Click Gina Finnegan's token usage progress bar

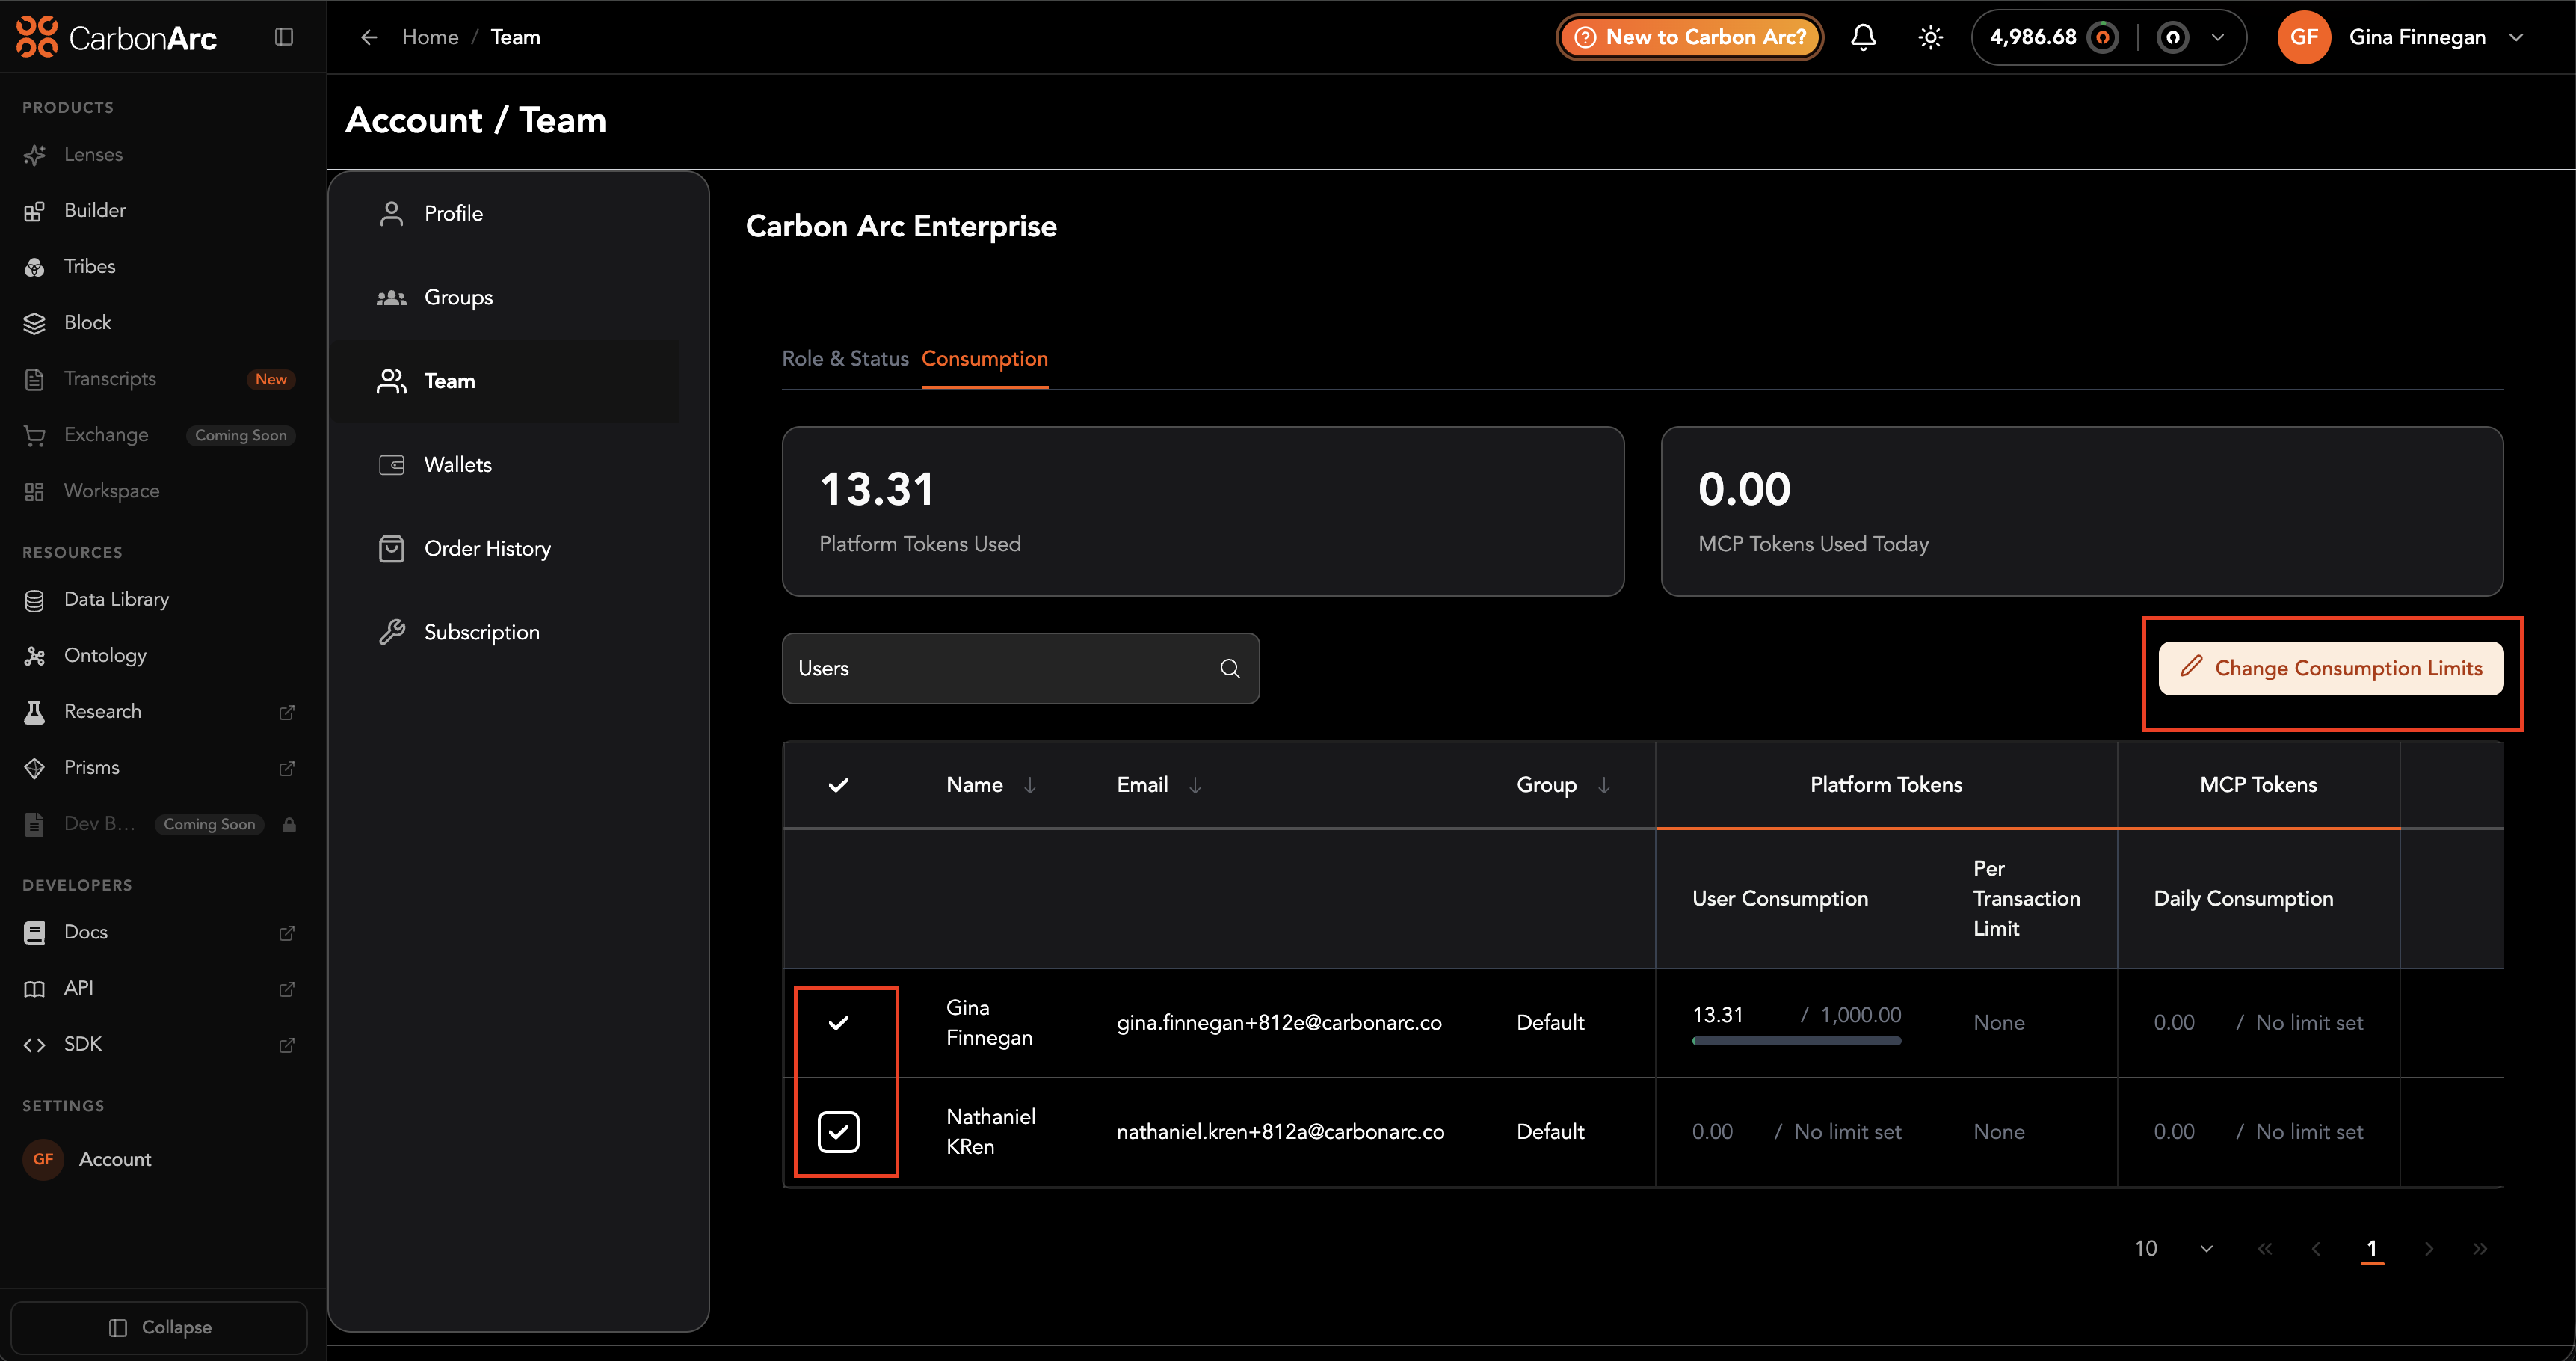[1796, 1041]
